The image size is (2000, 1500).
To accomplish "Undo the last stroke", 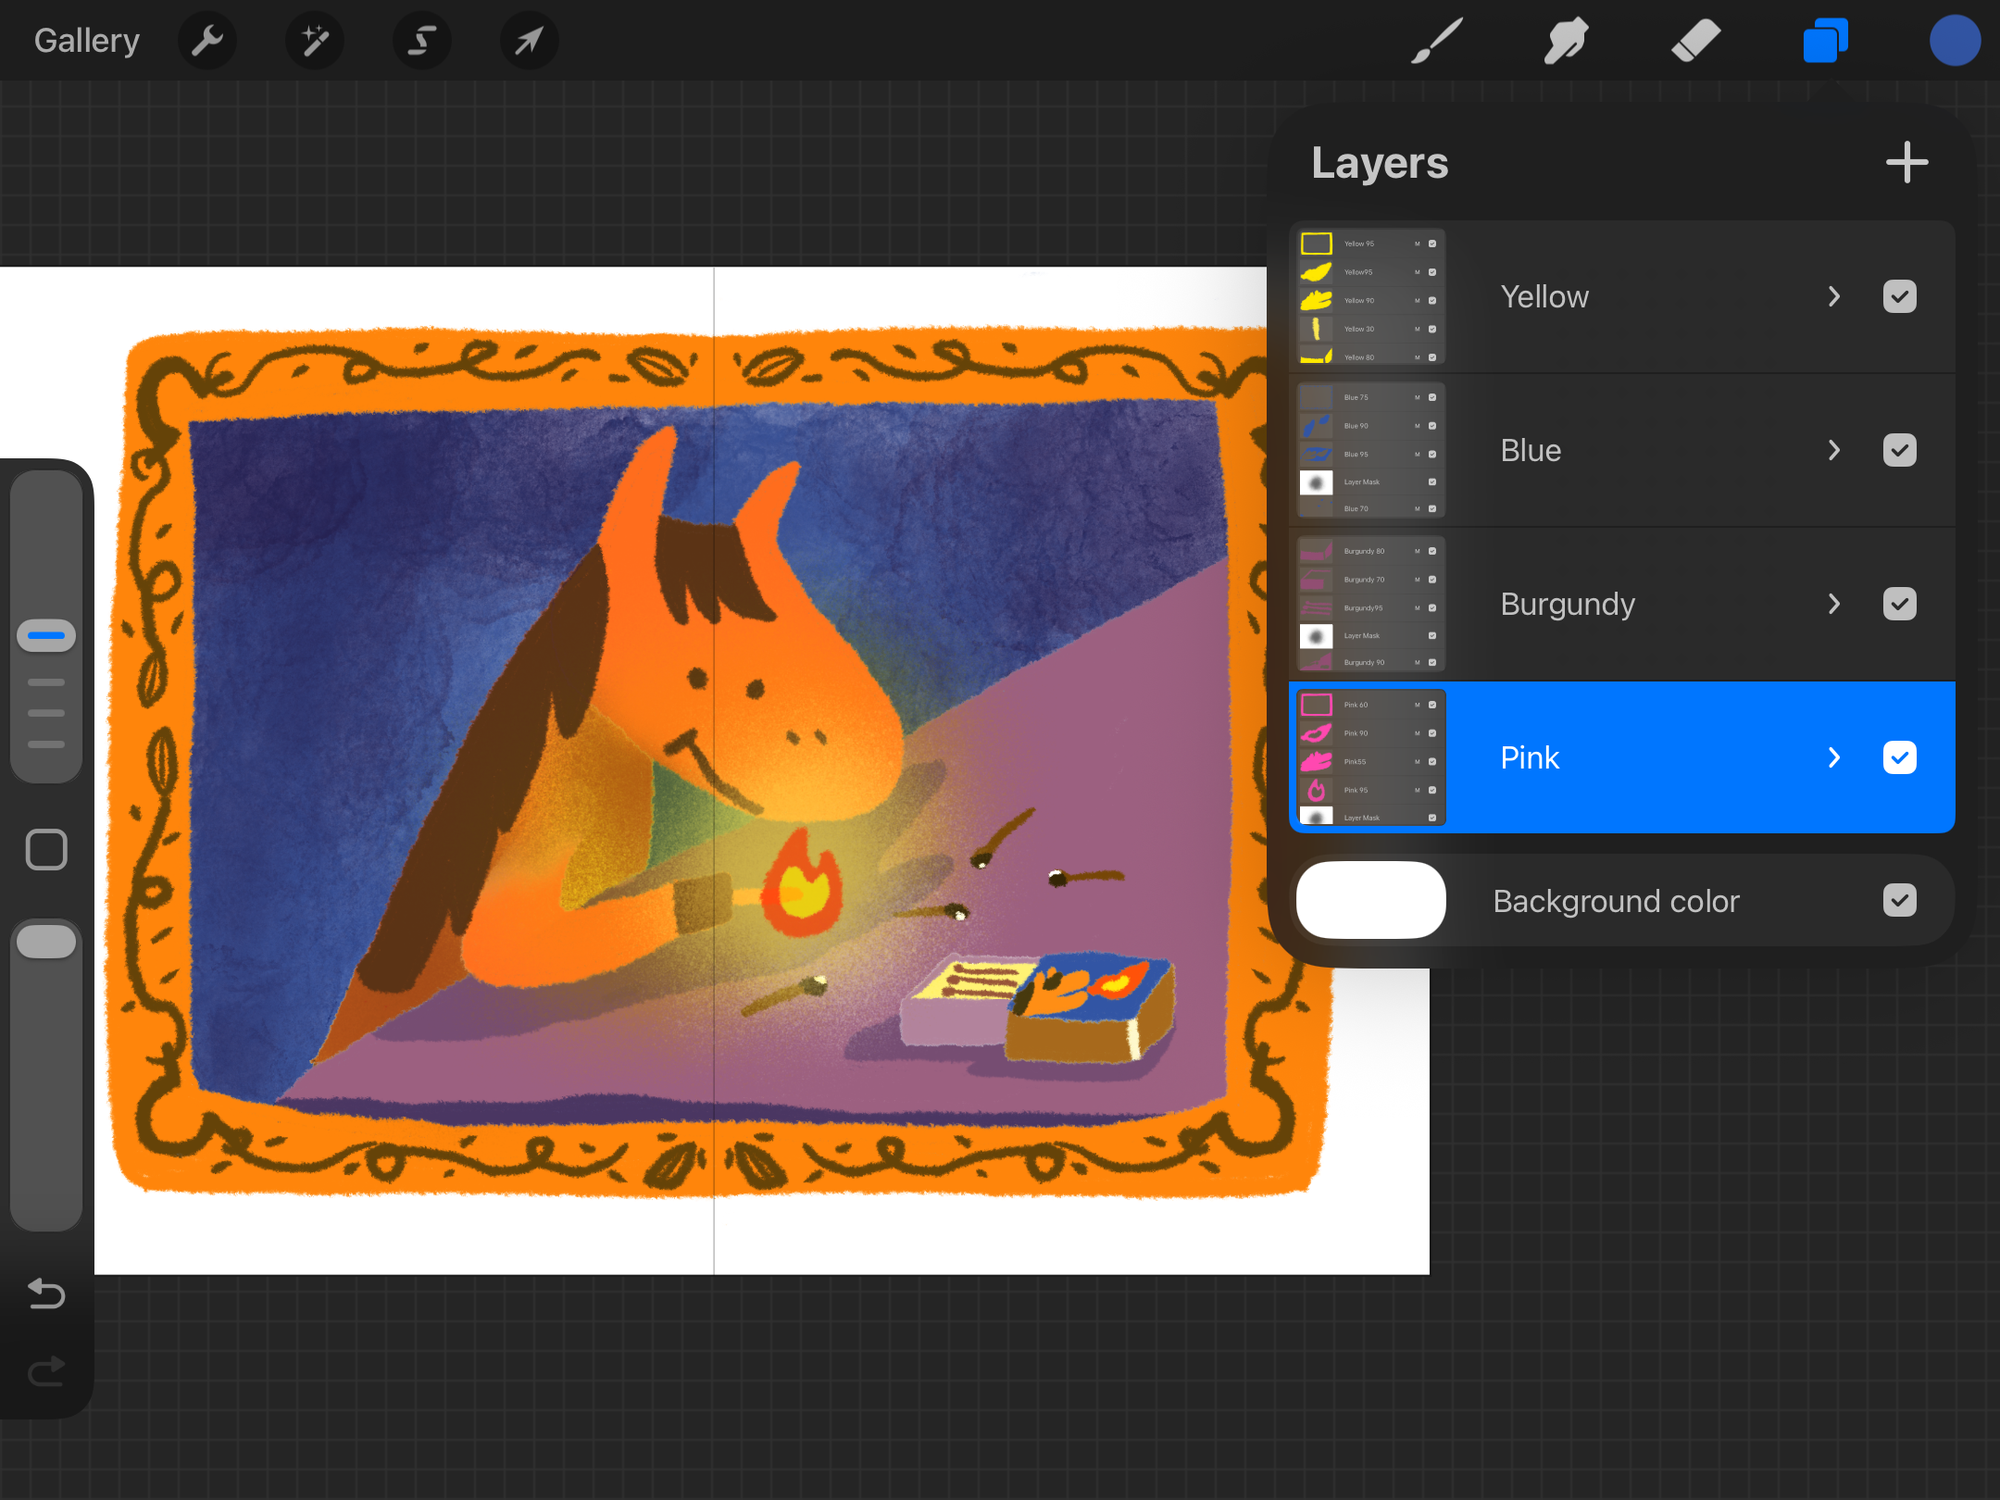I will click(x=45, y=1294).
